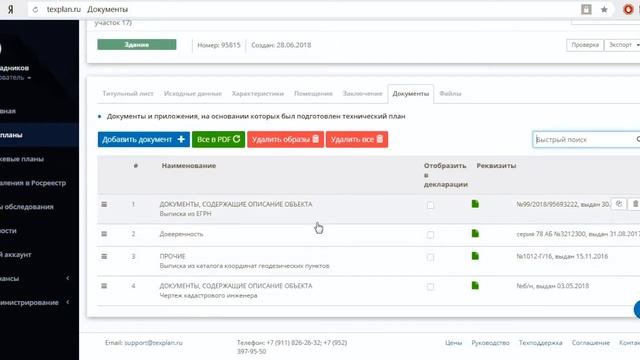640x360 pixels.
Task: Click the Добавить документ button
Action: (144, 139)
